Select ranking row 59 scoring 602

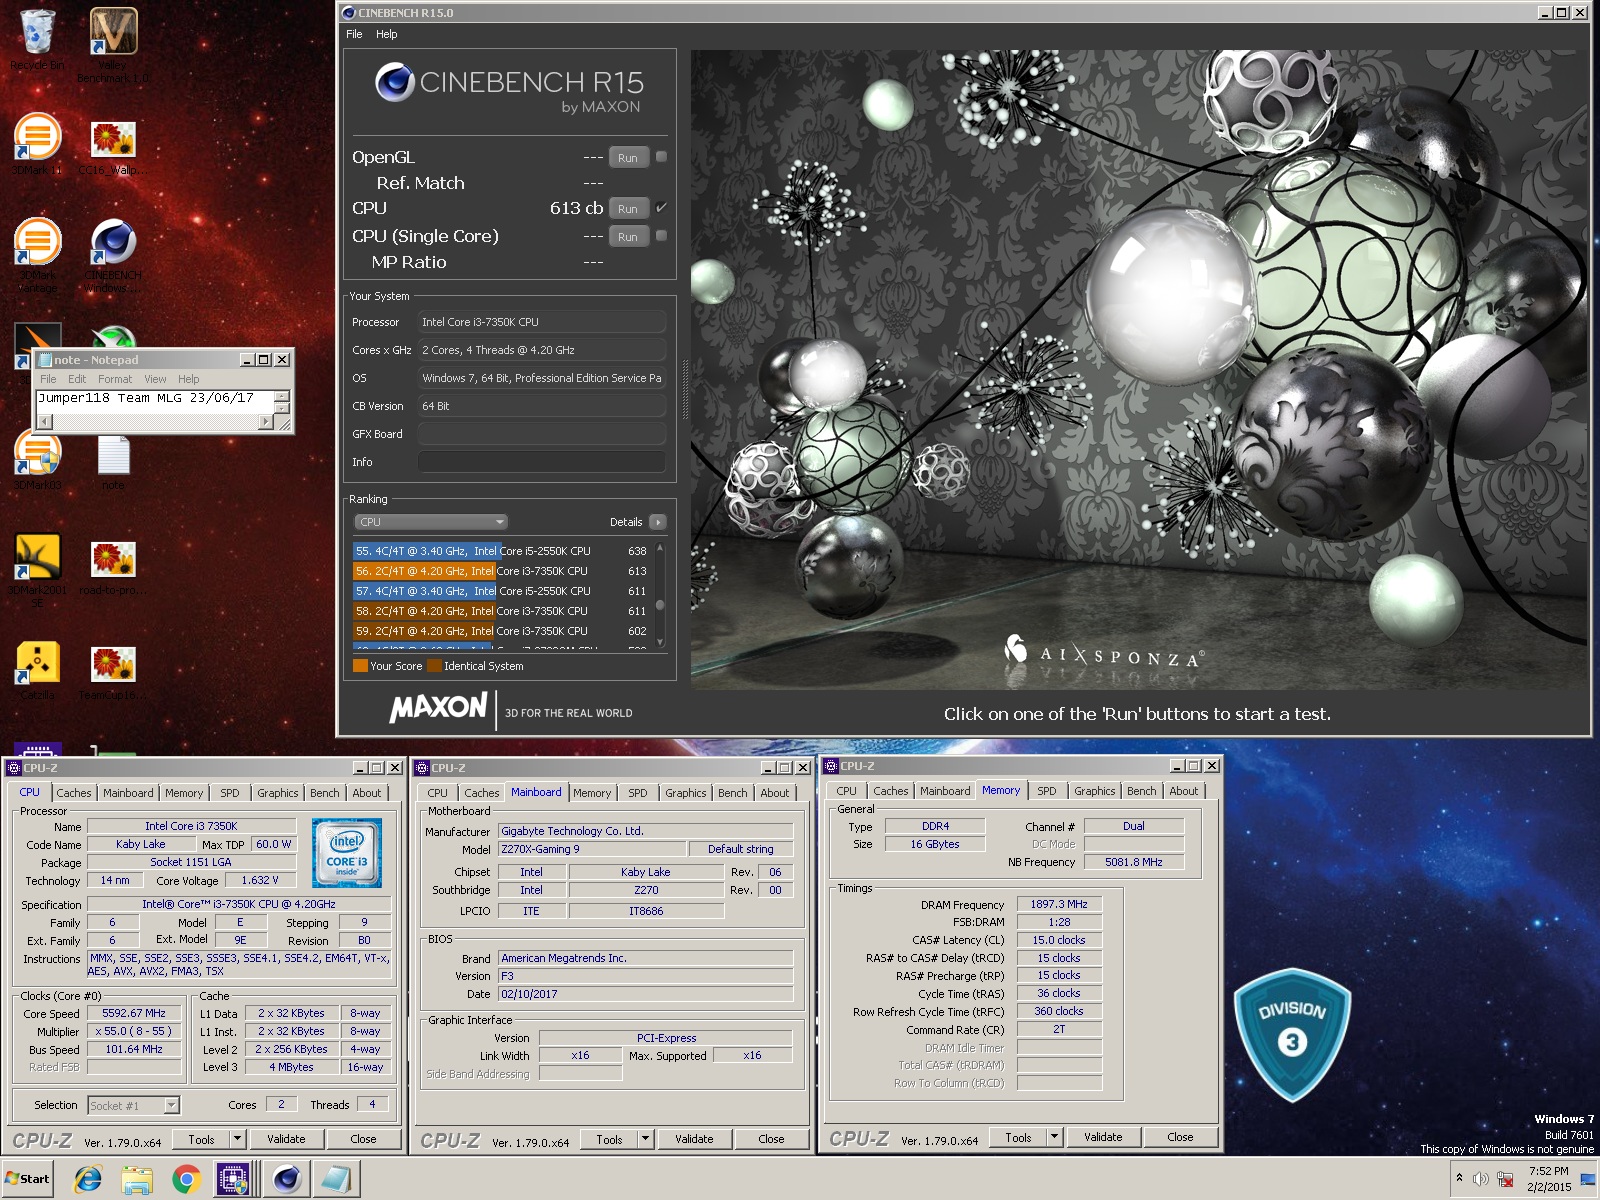pyautogui.click(x=502, y=631)
